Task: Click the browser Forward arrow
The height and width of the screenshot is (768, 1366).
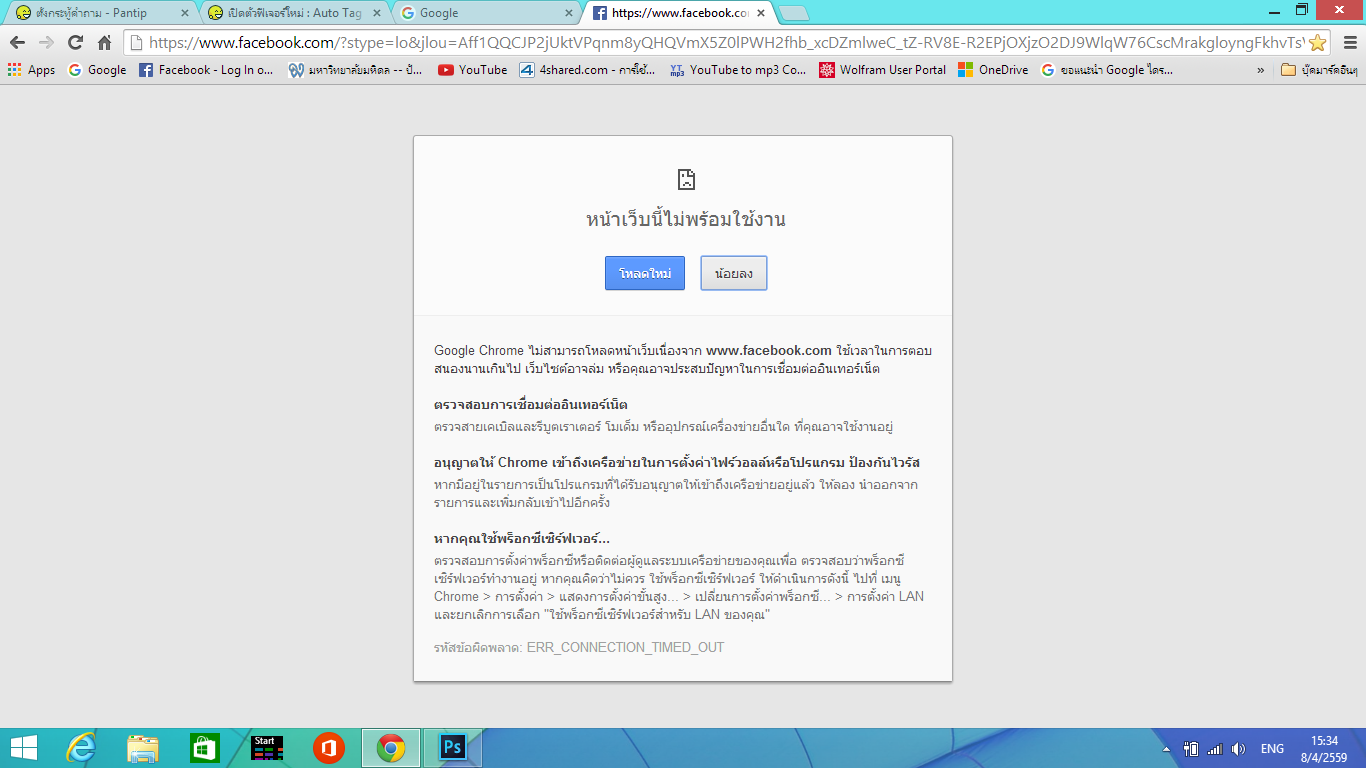Action: tap(46, 43)
